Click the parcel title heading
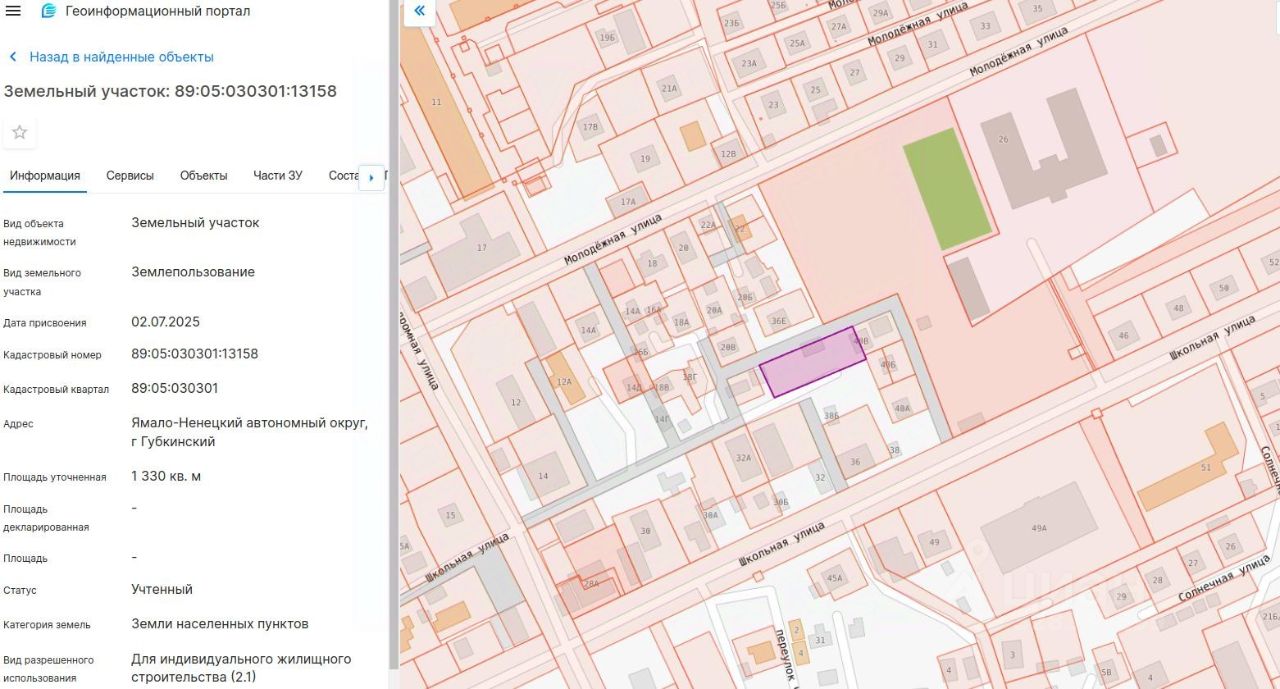Viewport: 1280px width, 689px height. (170, 91)
